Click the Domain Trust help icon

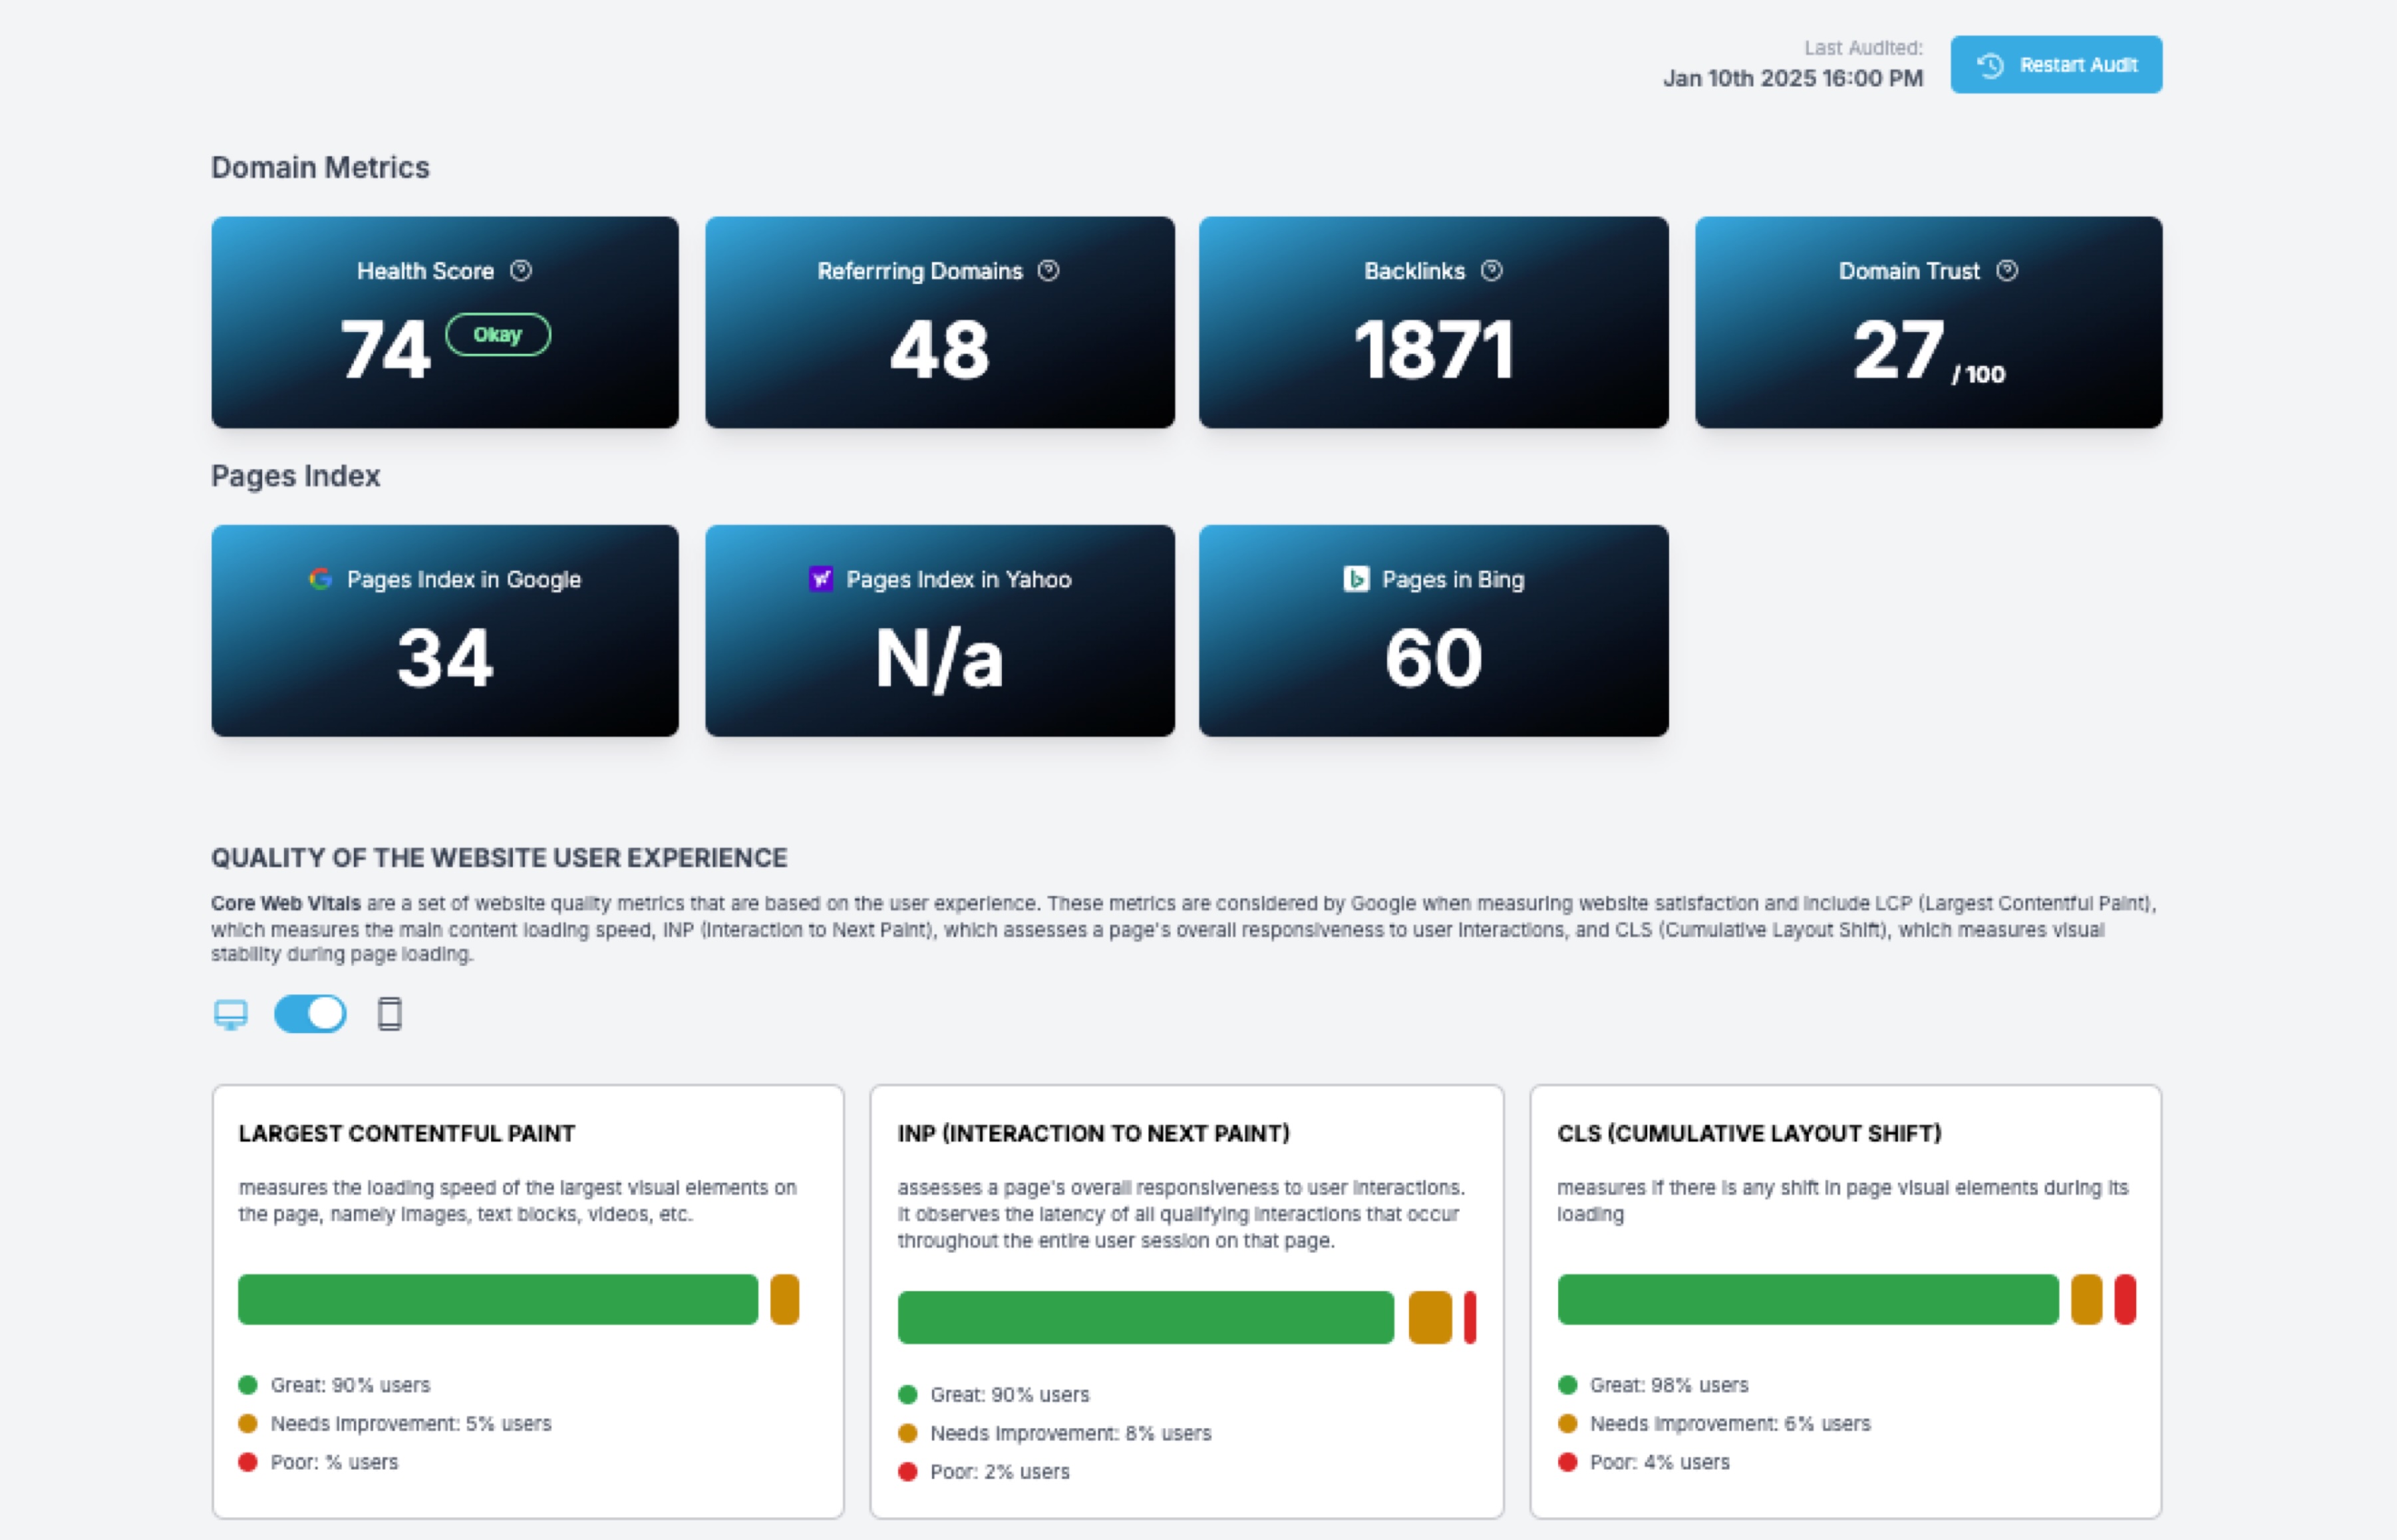click(x=2007, y=271)
